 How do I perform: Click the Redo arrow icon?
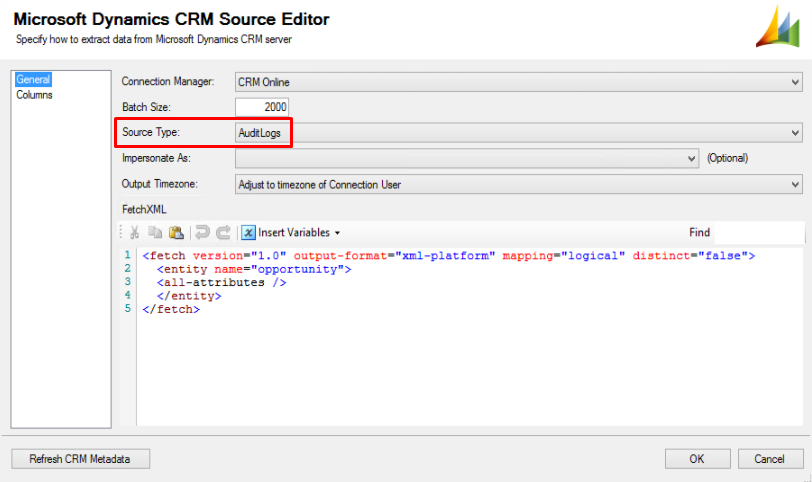(x=223, y=232)
